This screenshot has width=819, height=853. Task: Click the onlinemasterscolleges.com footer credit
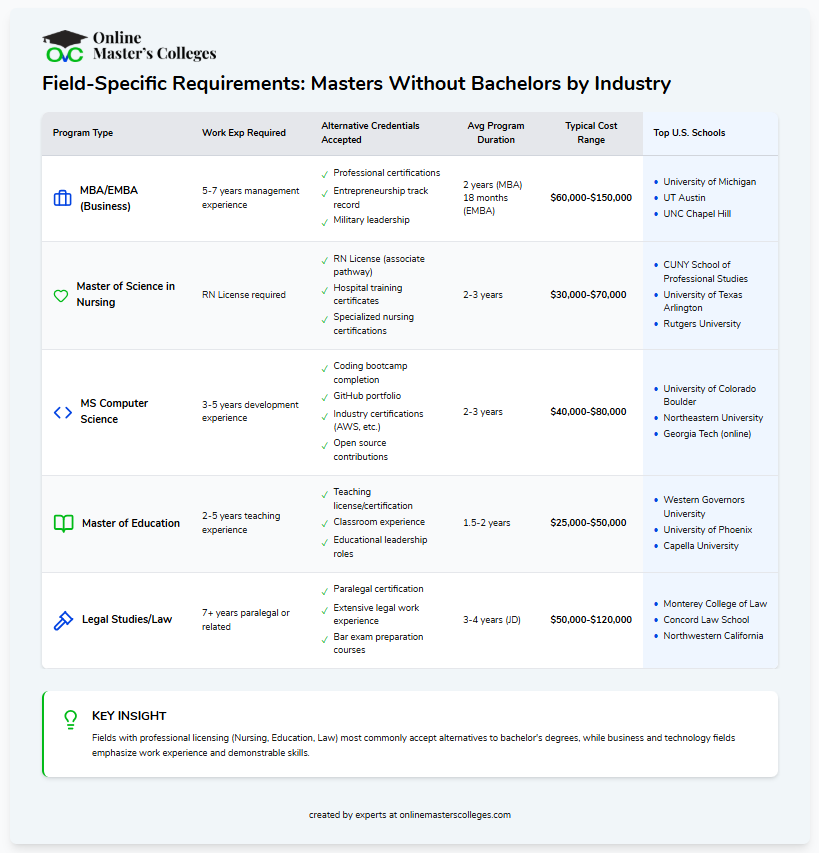[409, 815]
